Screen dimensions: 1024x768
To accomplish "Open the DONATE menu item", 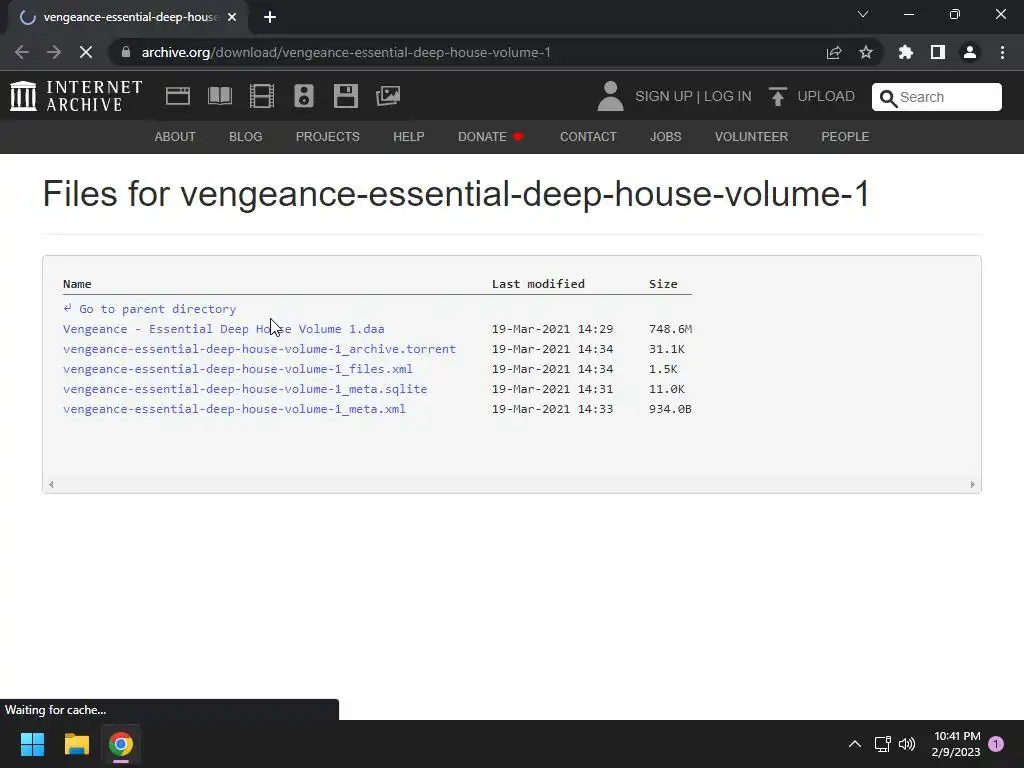I will [x=490, y=136].
